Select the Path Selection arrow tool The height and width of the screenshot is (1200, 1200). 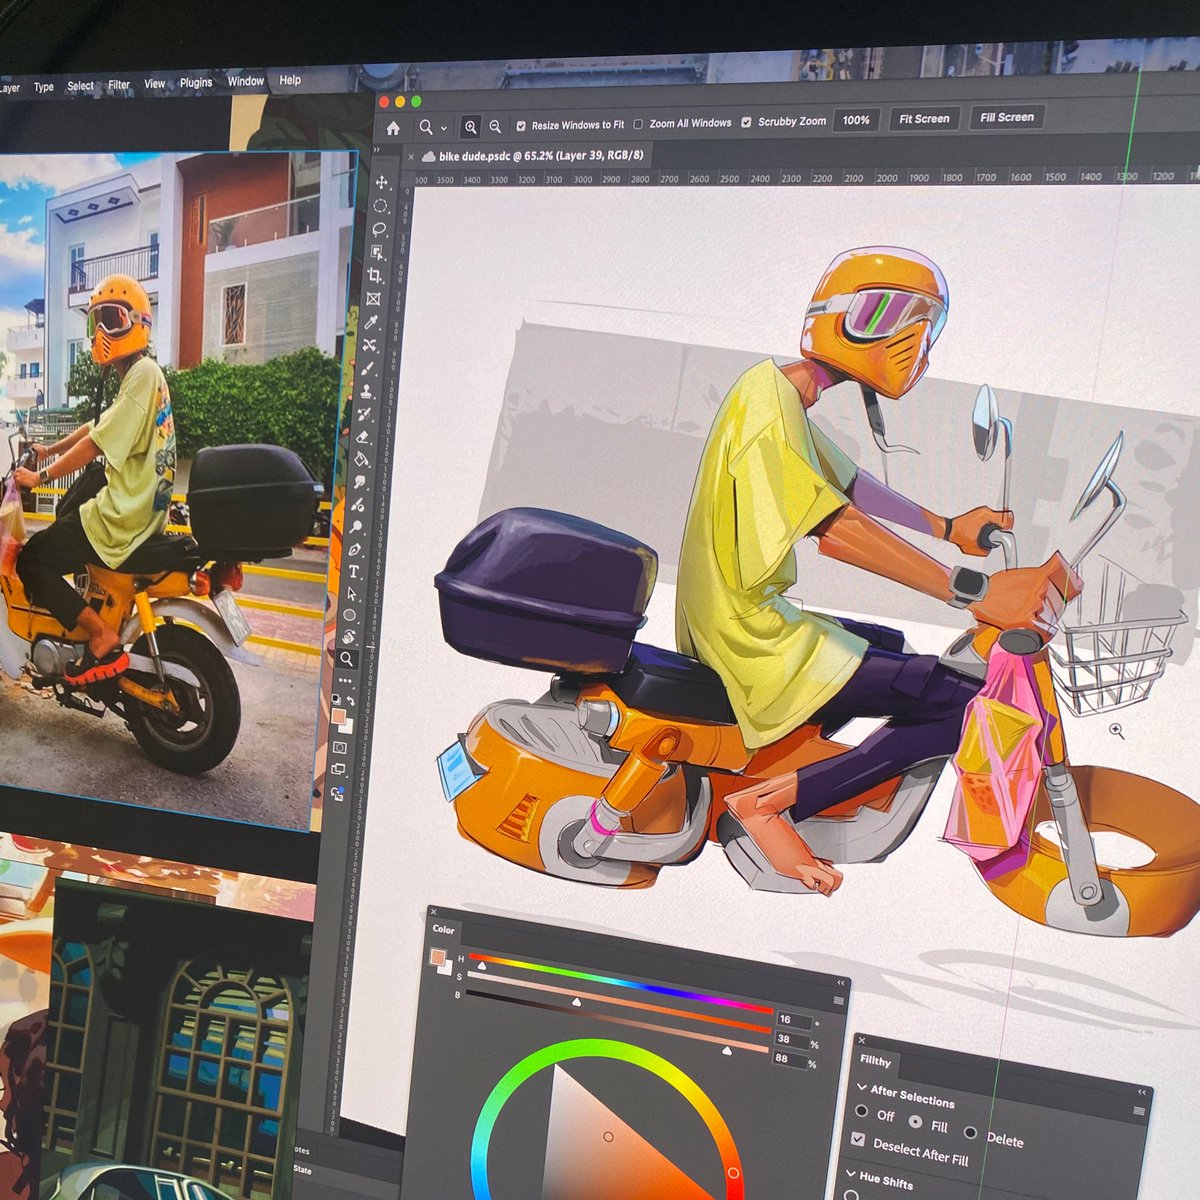point(351,594)
